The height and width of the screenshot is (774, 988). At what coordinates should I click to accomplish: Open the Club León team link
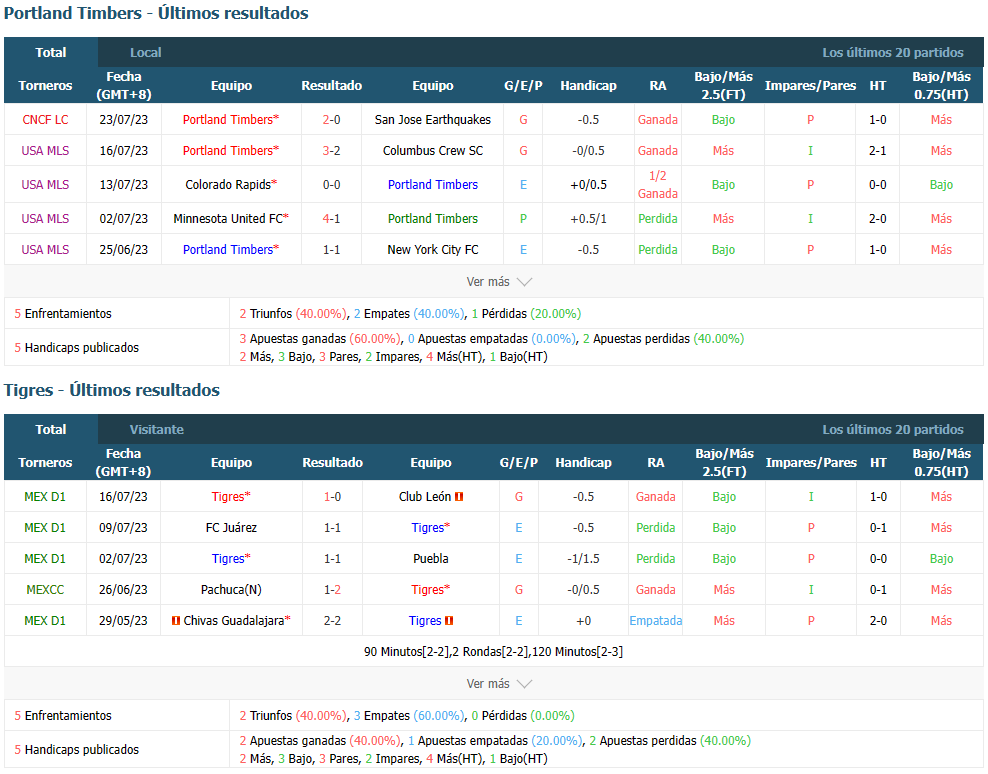coord(425,497)
